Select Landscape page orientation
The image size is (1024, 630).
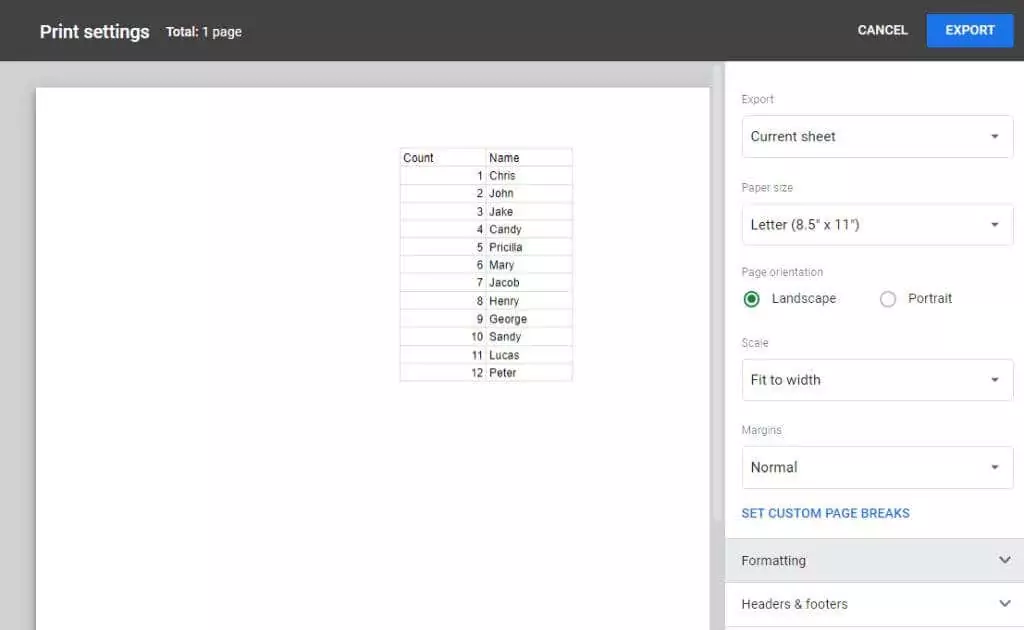[x=752, y=299]
